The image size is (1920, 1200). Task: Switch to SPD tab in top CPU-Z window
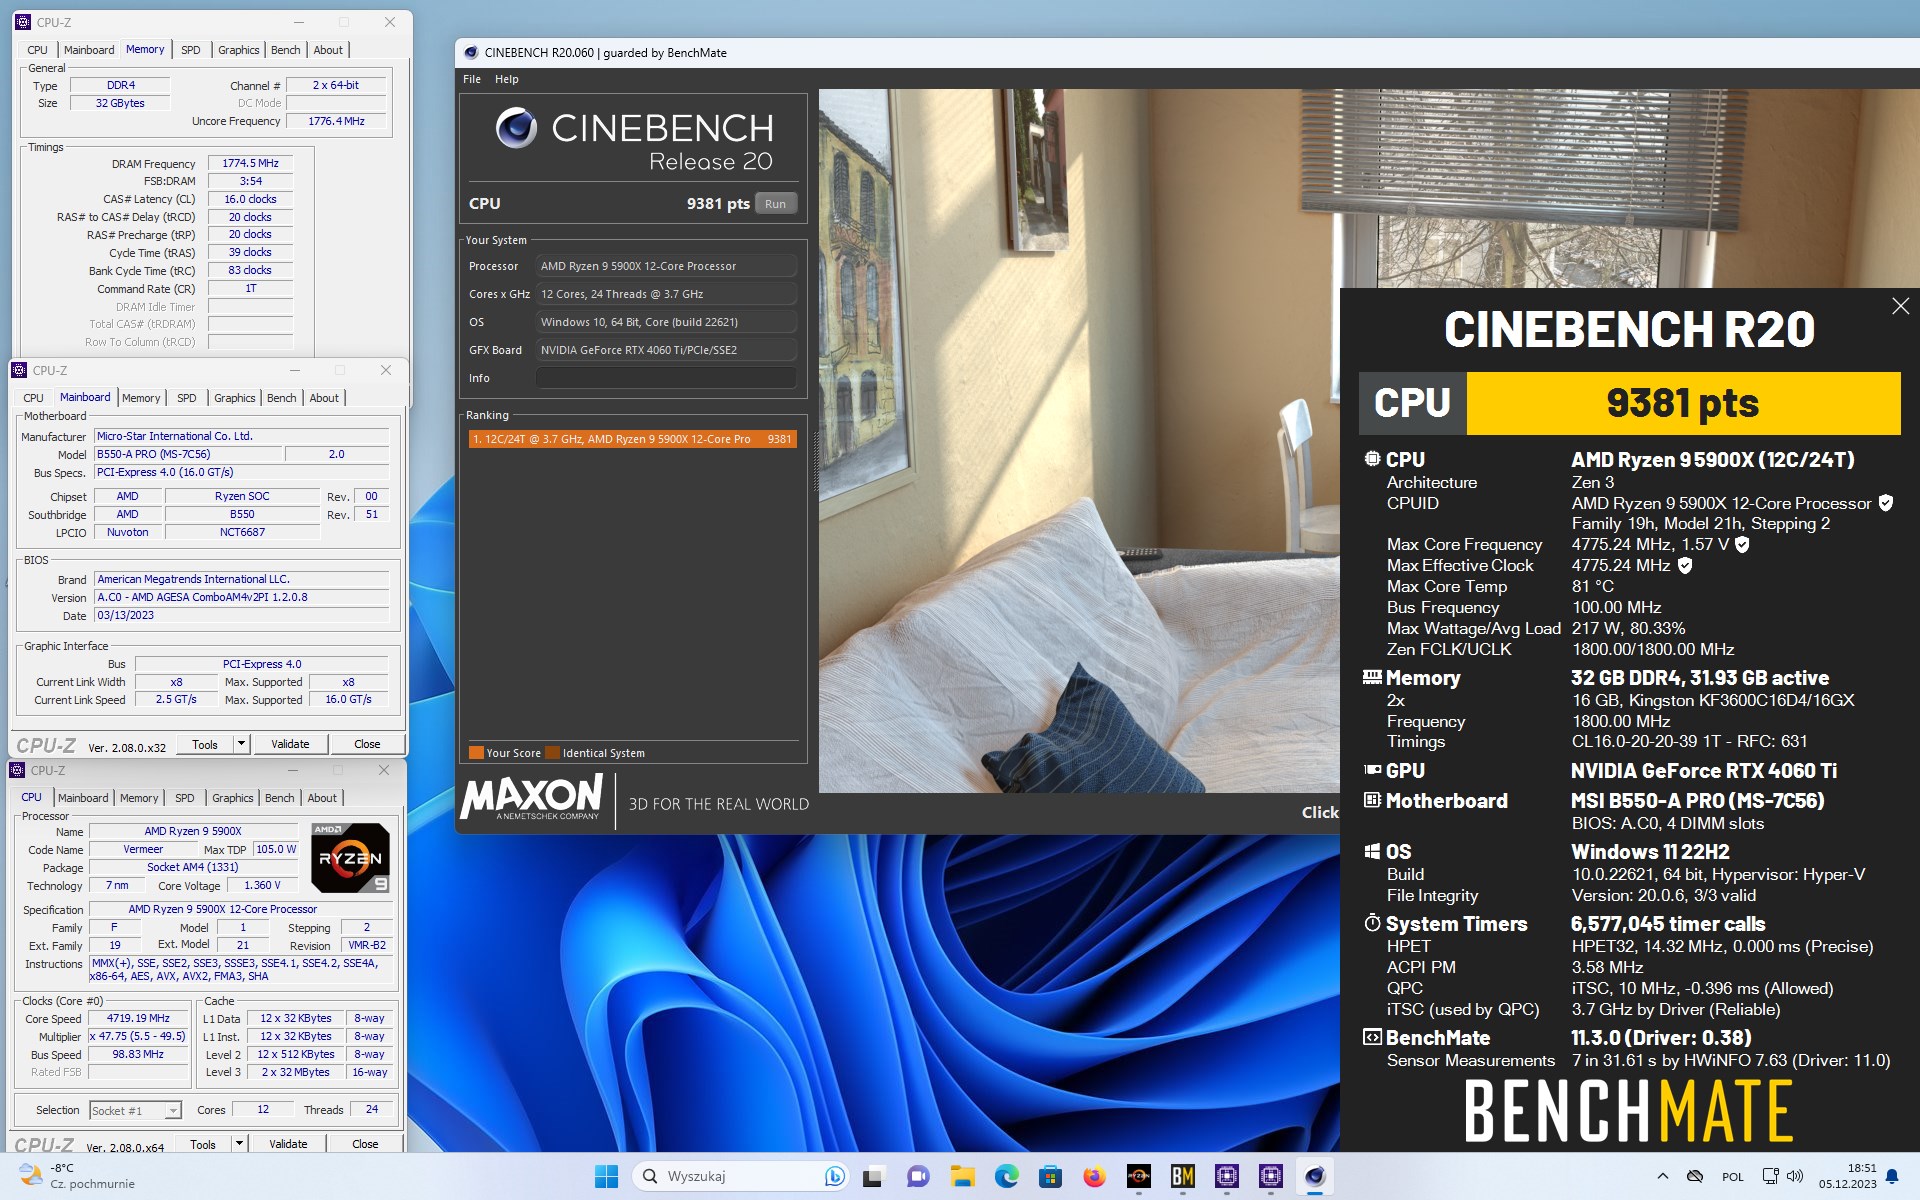[190, 50]
